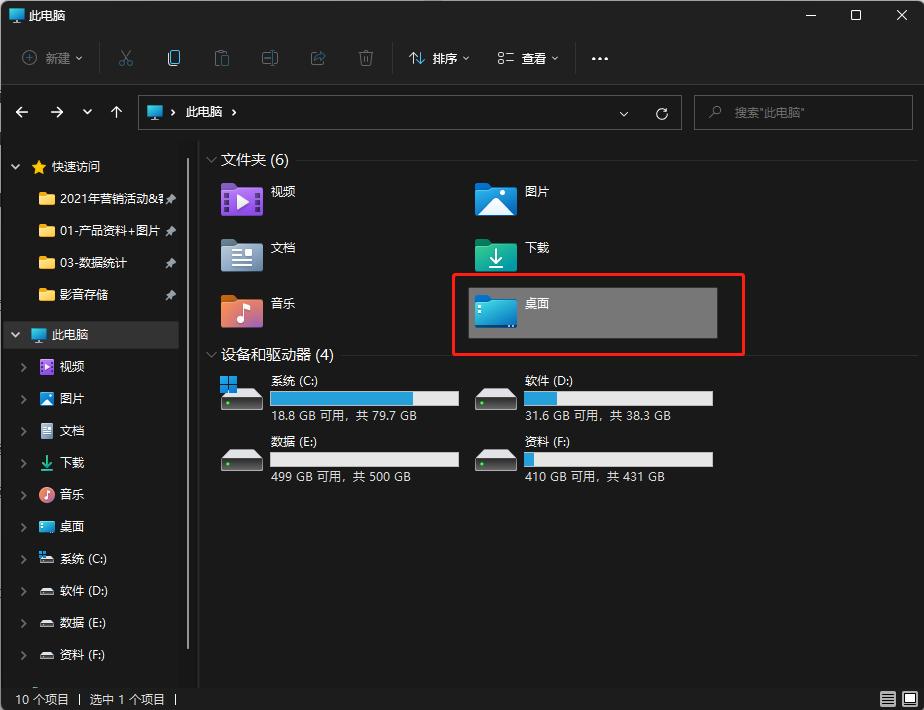Paste from the clipboard
The image size is (924, 710).
[x=221, y=58]
